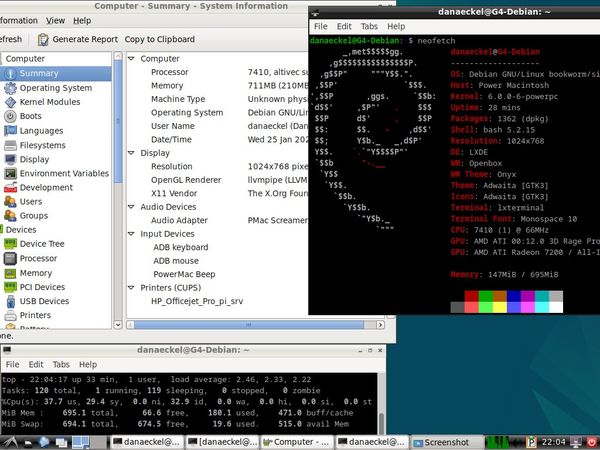Open USB Devices in the sidebar
The width and height of the screenshot is (600, 450).
coord(42,301)
